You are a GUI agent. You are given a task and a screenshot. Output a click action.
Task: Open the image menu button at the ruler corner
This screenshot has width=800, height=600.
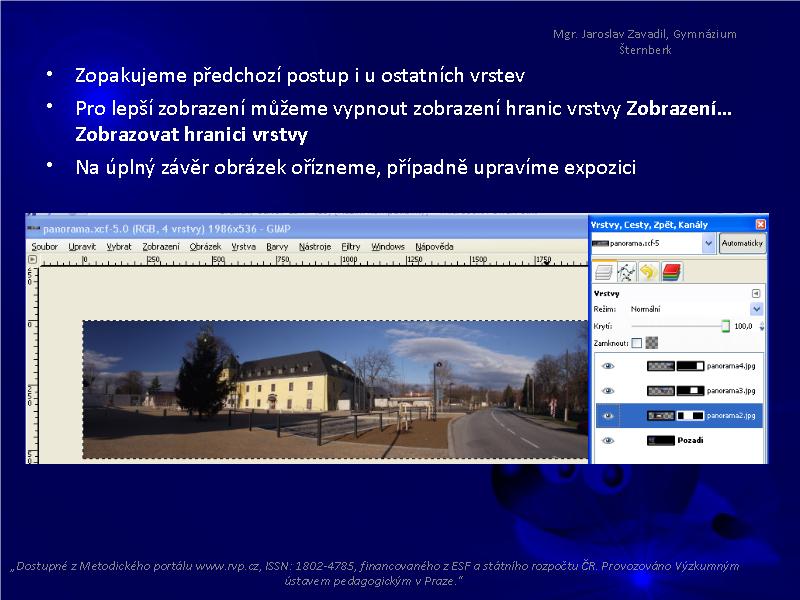point(33,259)
